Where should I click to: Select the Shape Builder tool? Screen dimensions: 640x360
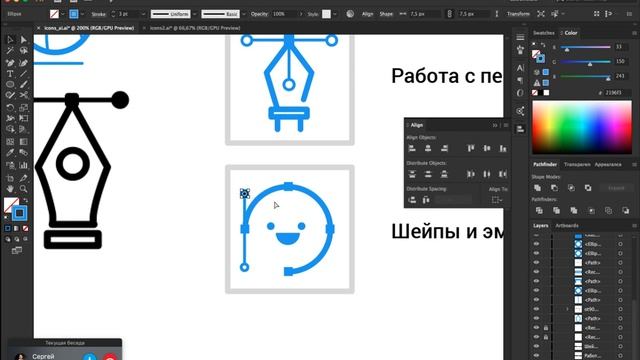click(10, 129)
